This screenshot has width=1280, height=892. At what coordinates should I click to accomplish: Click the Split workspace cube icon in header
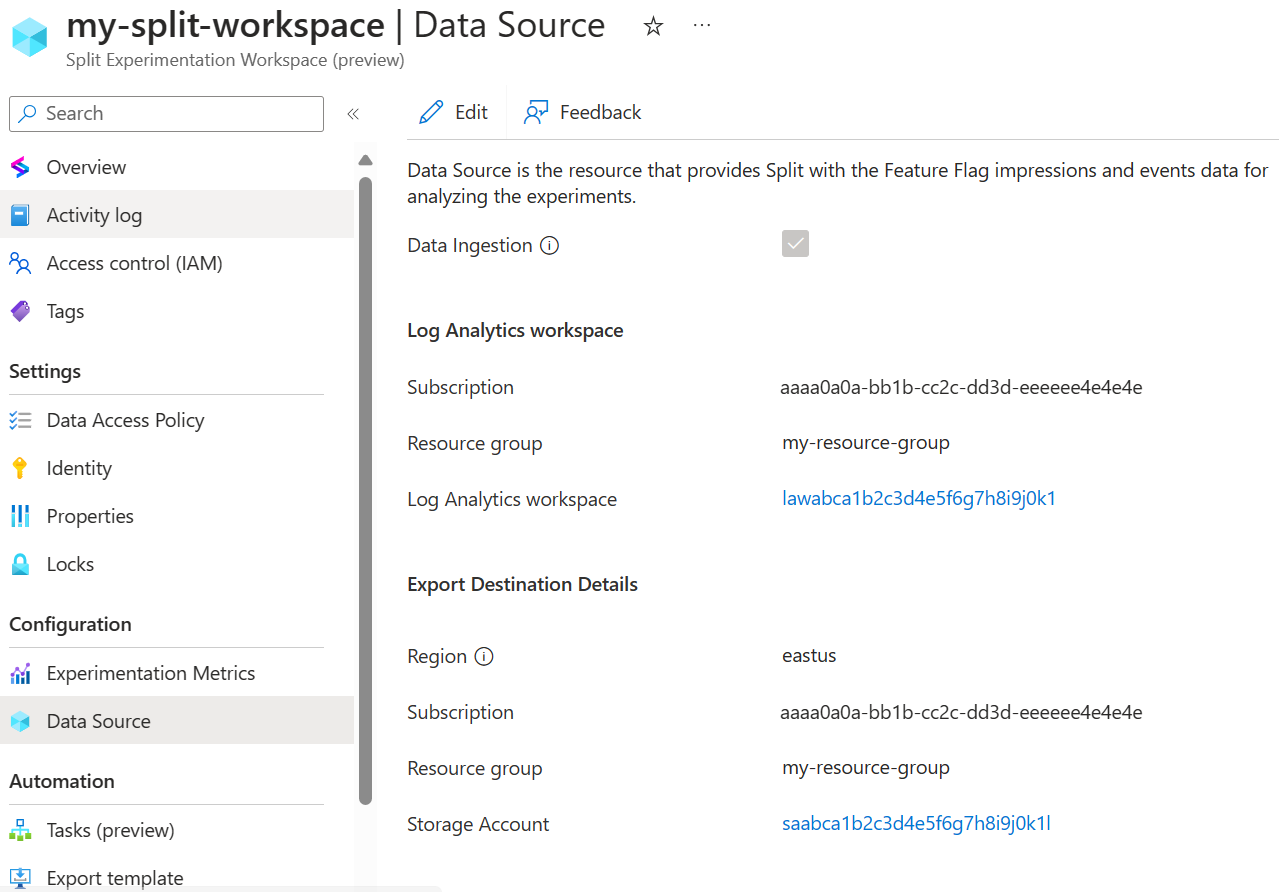pos(30,37)
